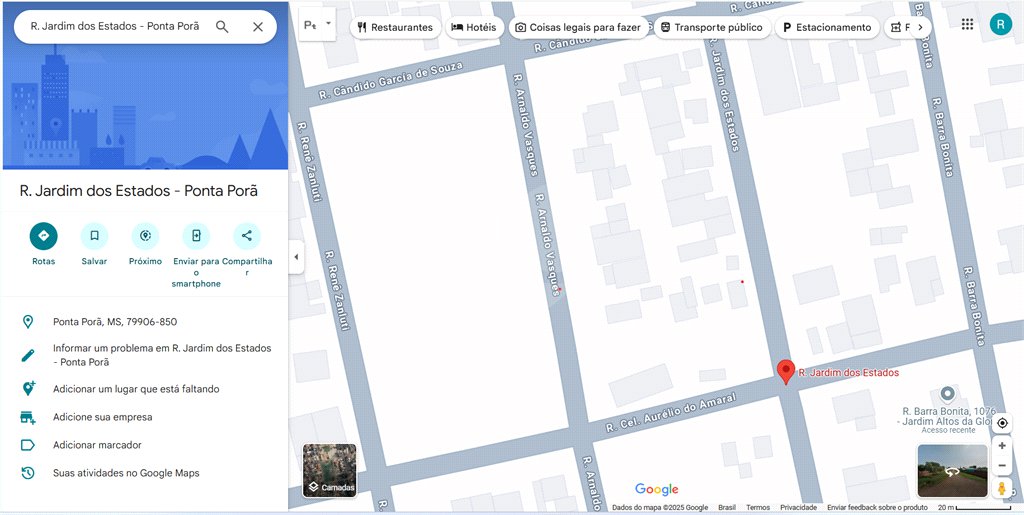Open Rotas directions button
This screenshot has width=1024, height=515.
tap(44, 236)
